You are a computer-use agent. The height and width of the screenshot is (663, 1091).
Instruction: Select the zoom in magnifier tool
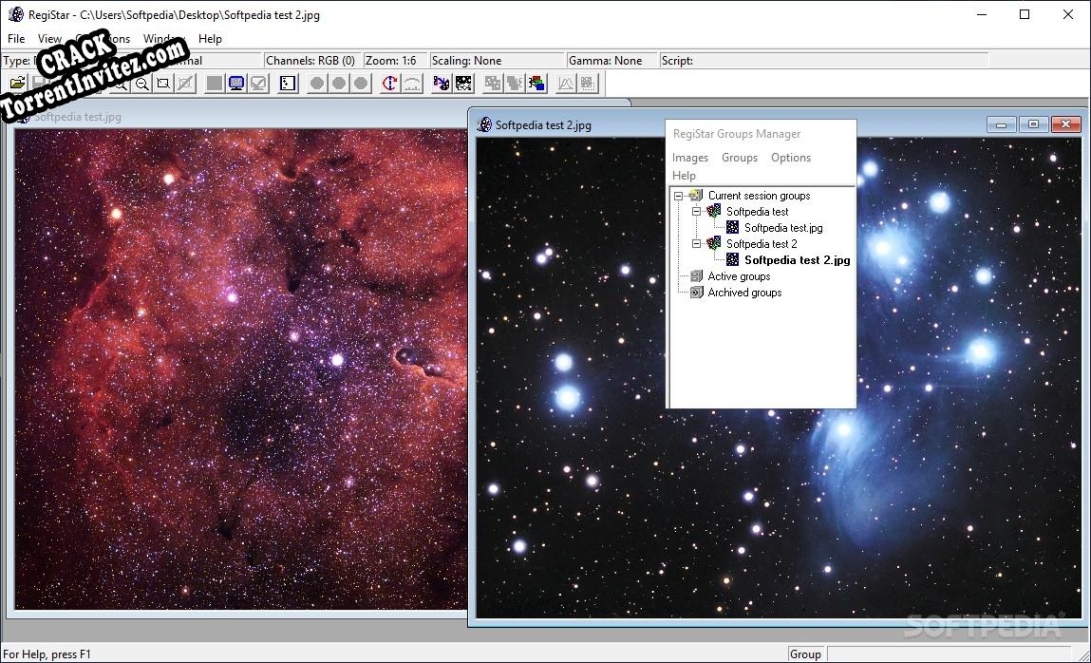click(x=122, y=83)
